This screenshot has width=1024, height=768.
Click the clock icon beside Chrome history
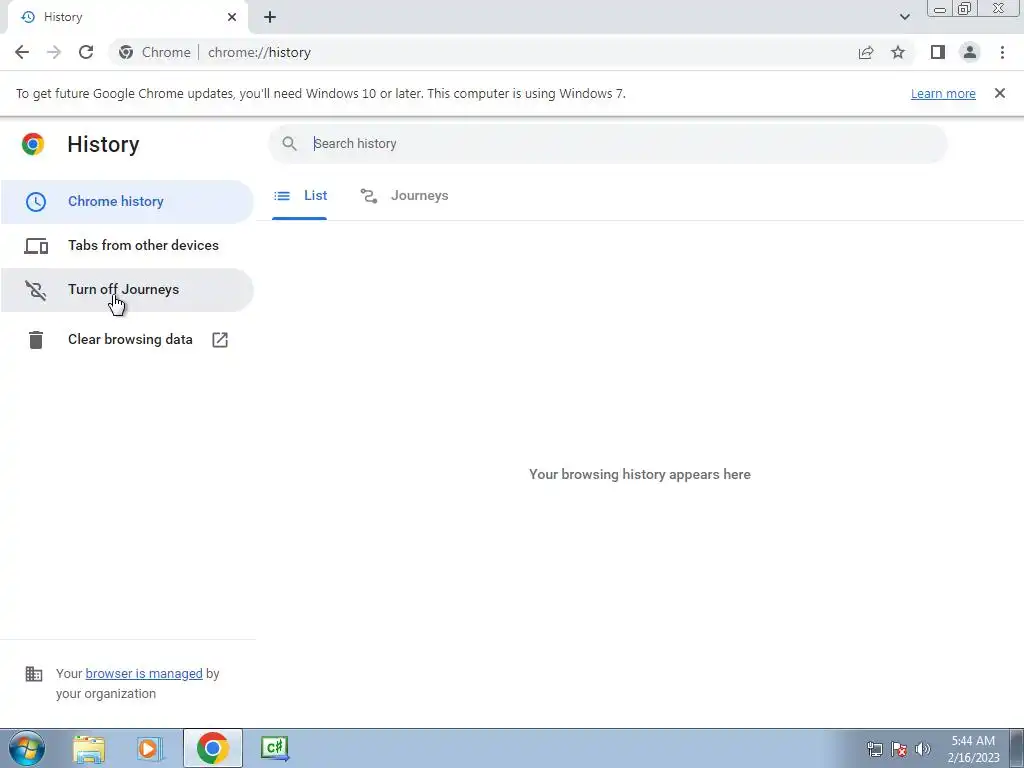point(36,201)
